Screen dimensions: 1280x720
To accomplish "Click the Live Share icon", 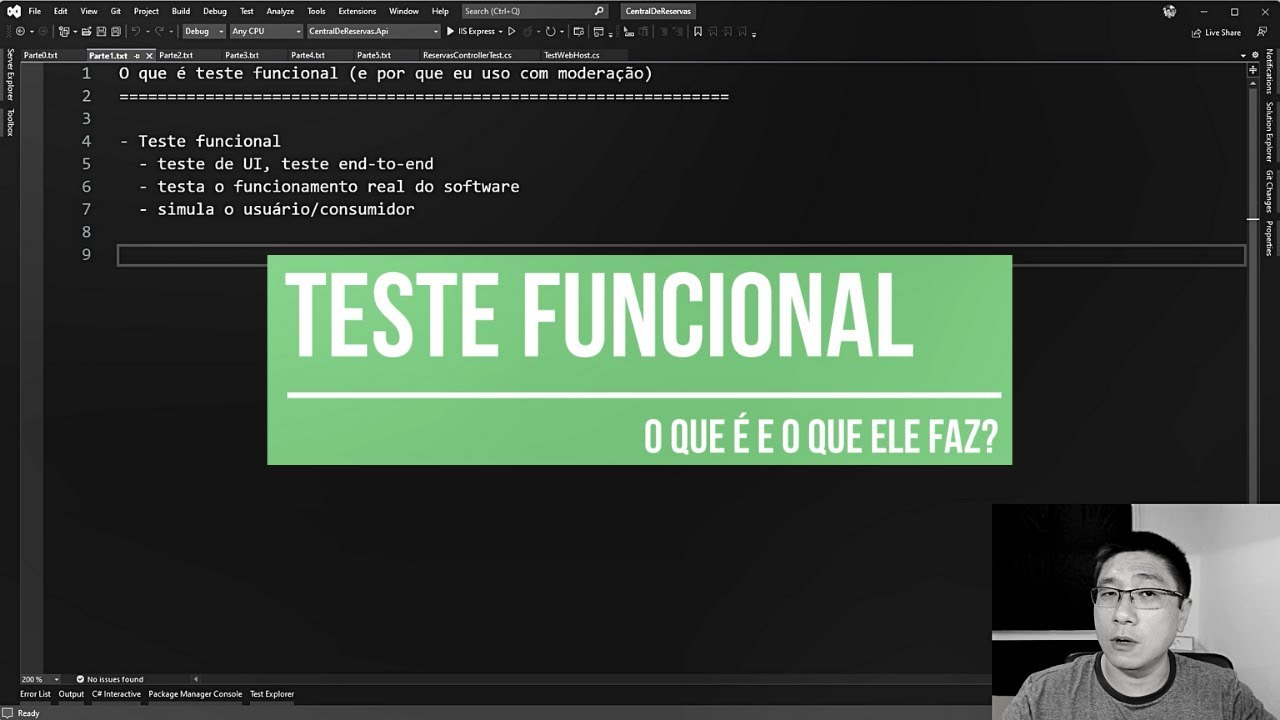I will (x=1197, y=32).
